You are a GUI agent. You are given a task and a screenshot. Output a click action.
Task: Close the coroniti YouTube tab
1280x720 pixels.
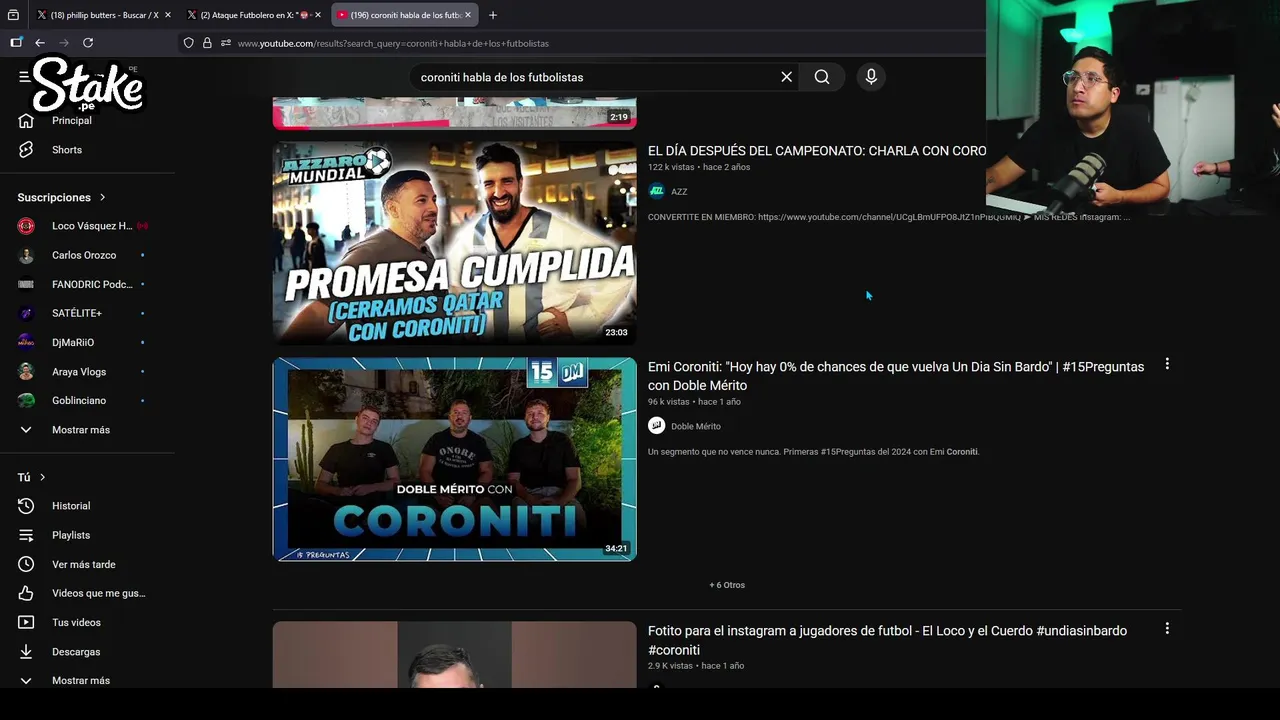468,15
